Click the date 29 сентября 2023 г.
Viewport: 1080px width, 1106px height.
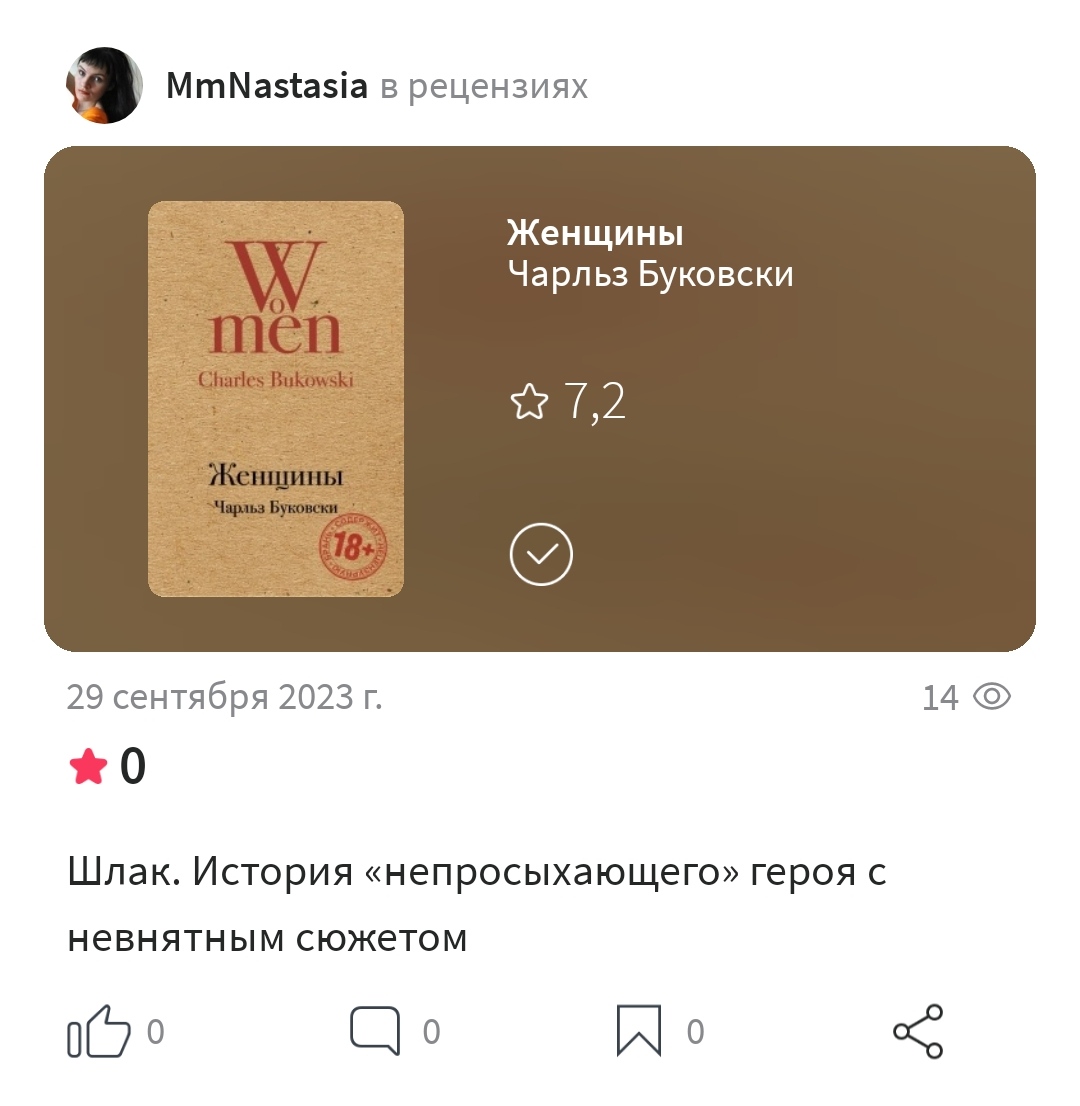click(x=224, y=697)
